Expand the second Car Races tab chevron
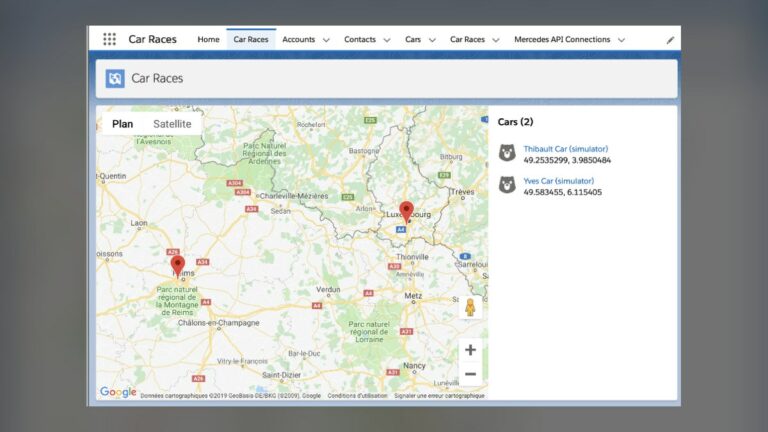Image resolution: width=768 pixels, height=432 pixels. tap(496, 40)
